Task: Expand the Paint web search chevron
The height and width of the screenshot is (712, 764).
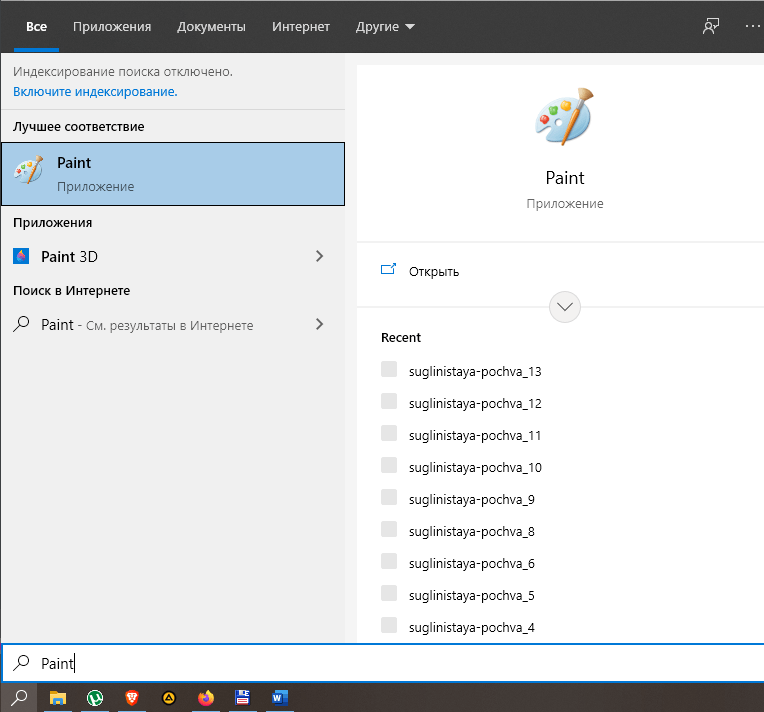Action: (x=319, y=325)
